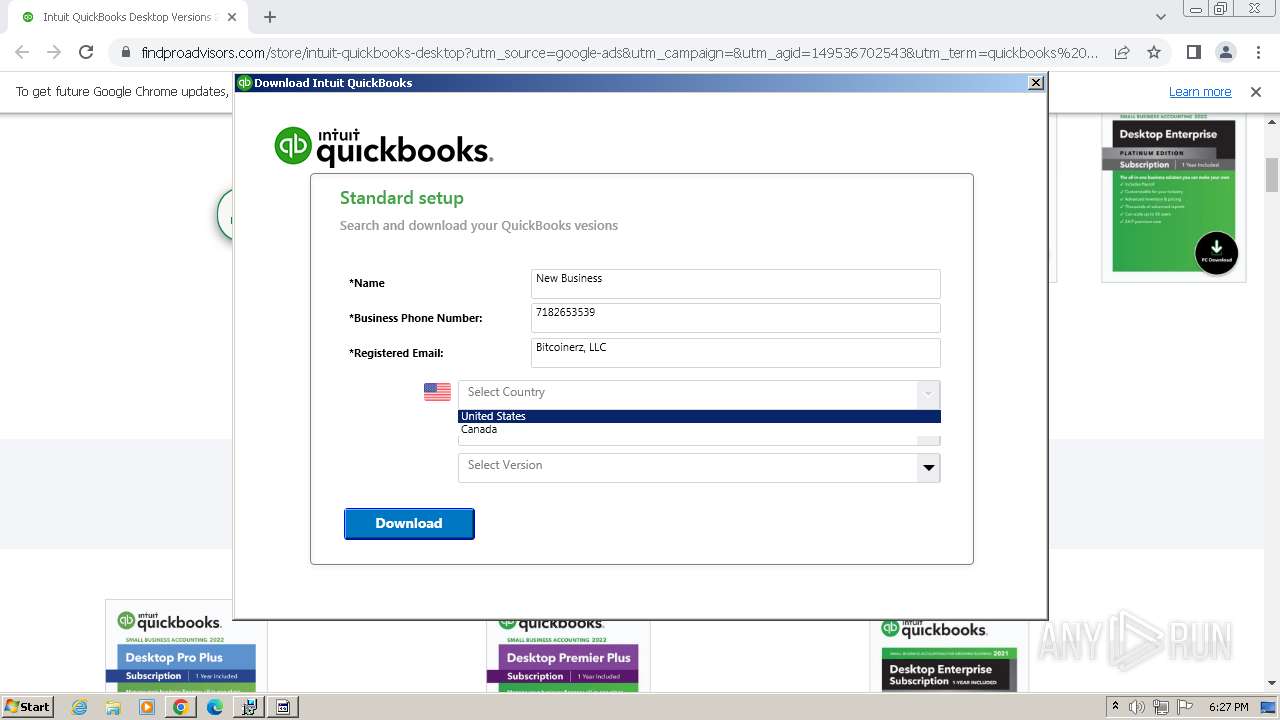Go back with the browser back arrow
The image size is (1280, 720).
(x=22, y=52)
